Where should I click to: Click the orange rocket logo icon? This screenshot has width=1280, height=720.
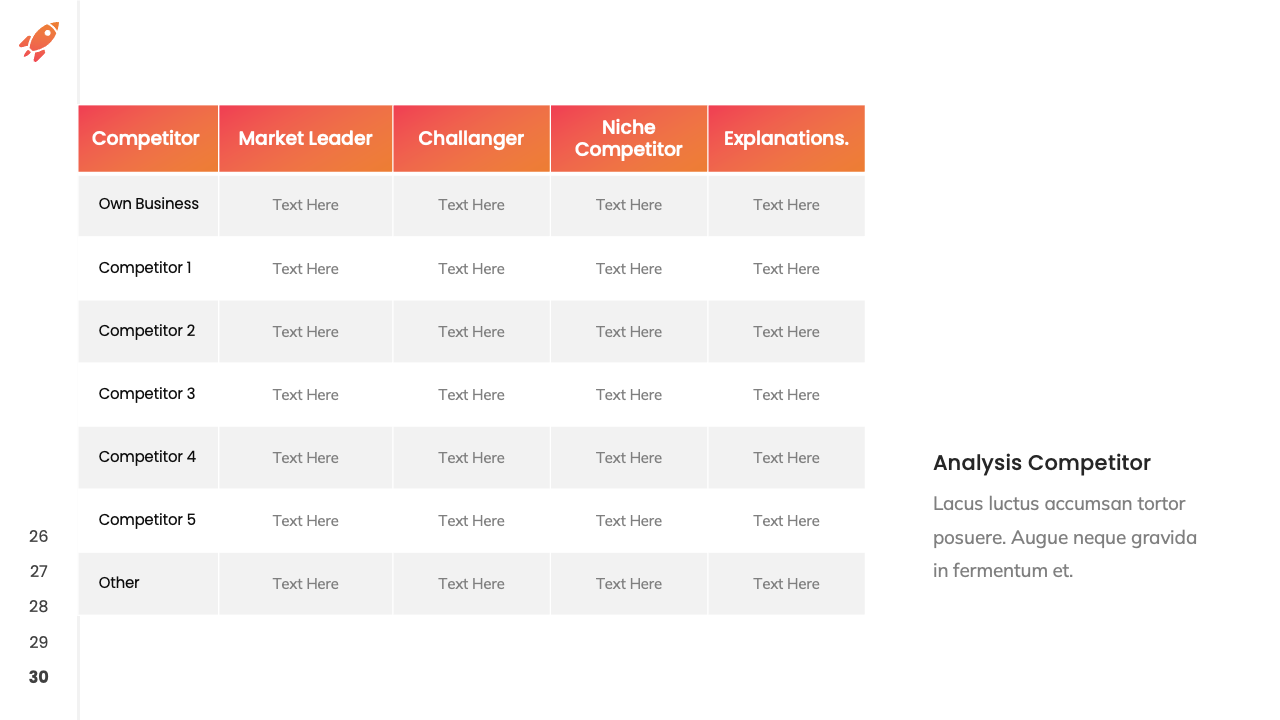click(x=39, y=41)
